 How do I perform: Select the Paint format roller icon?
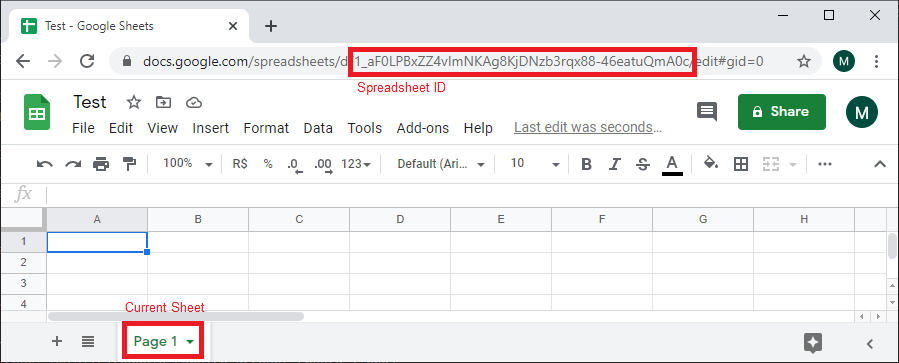(130, 164)
